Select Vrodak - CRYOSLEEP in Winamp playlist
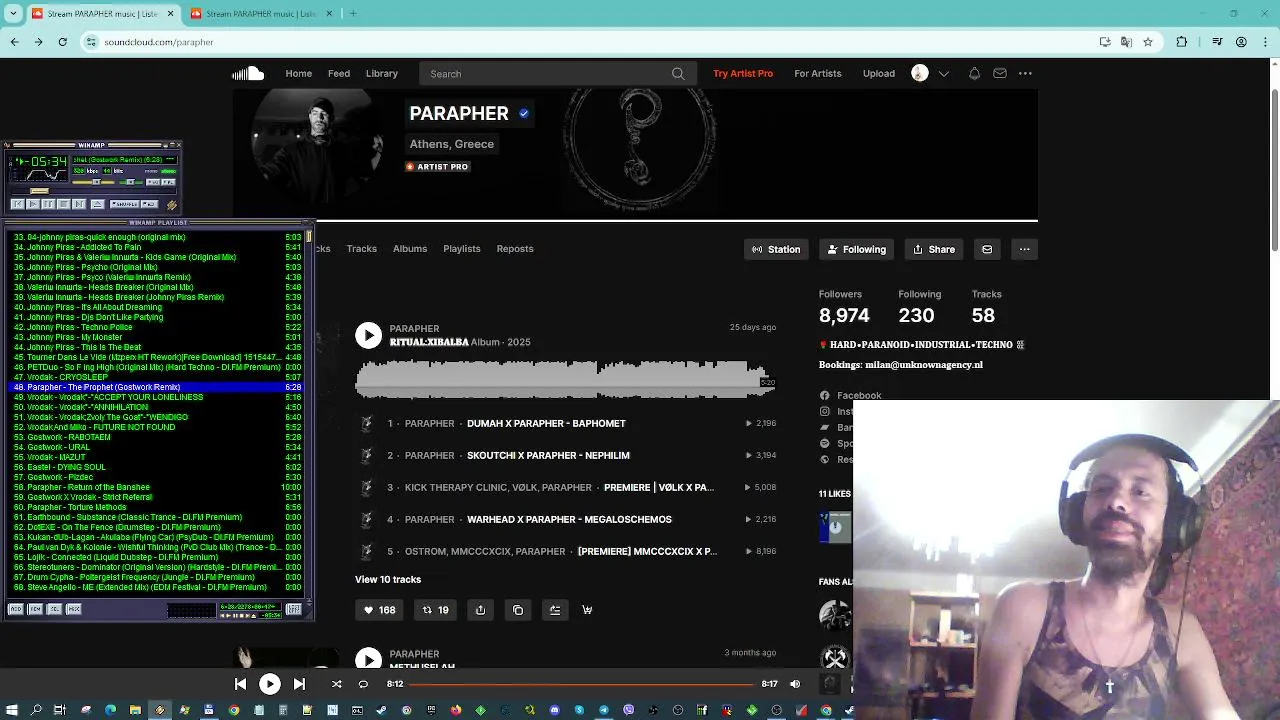Viewport: 1280px width, 720px height. point(157,377)
